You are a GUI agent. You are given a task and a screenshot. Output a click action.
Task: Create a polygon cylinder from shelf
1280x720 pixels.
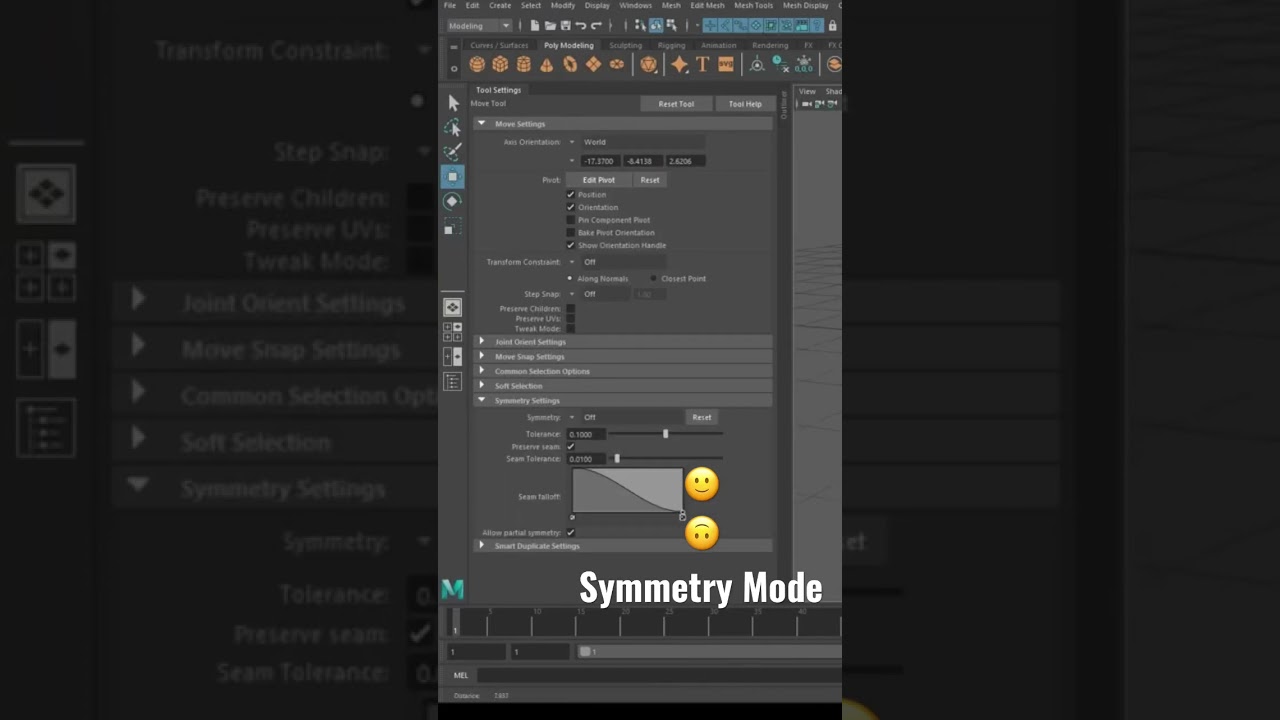click(x=524, y=64)
